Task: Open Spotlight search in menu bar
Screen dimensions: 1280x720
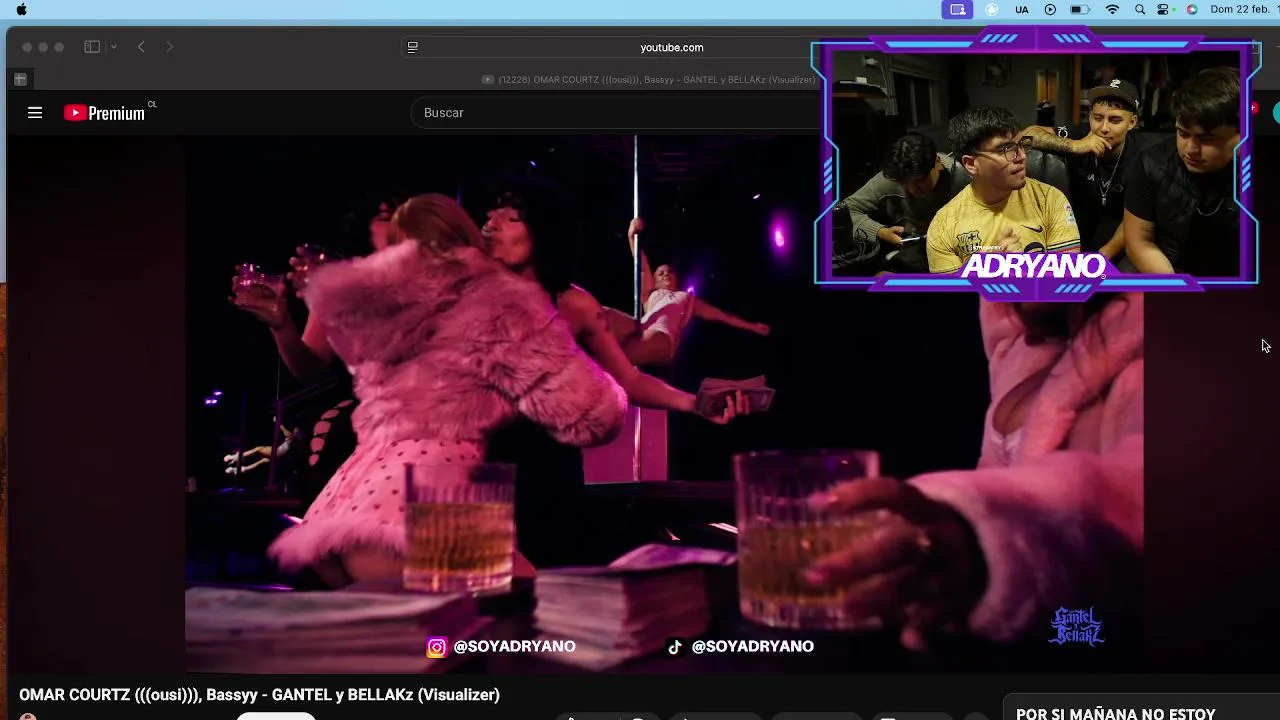Action: [1140, 9]
